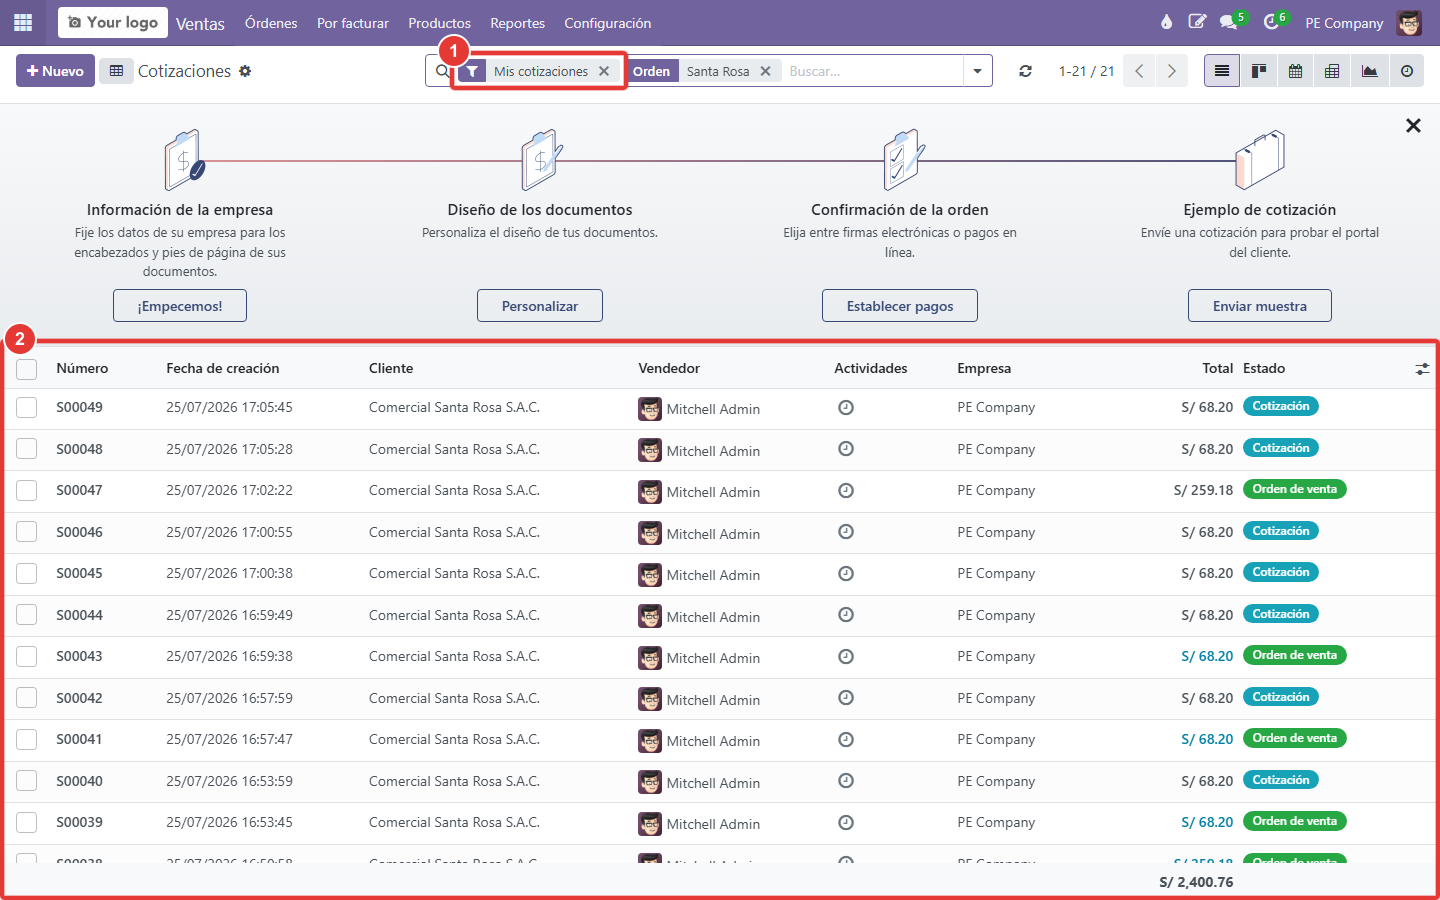Focus the Buscar search field

[x=872, y=71]
